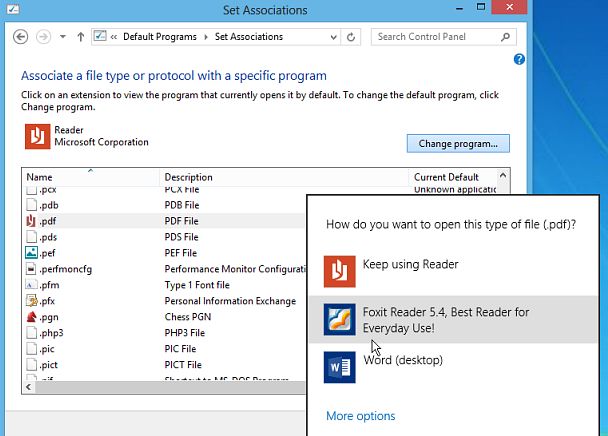Viewport: 608px width, 436px height.
Task: Click the Change program button
Action: 458,144
